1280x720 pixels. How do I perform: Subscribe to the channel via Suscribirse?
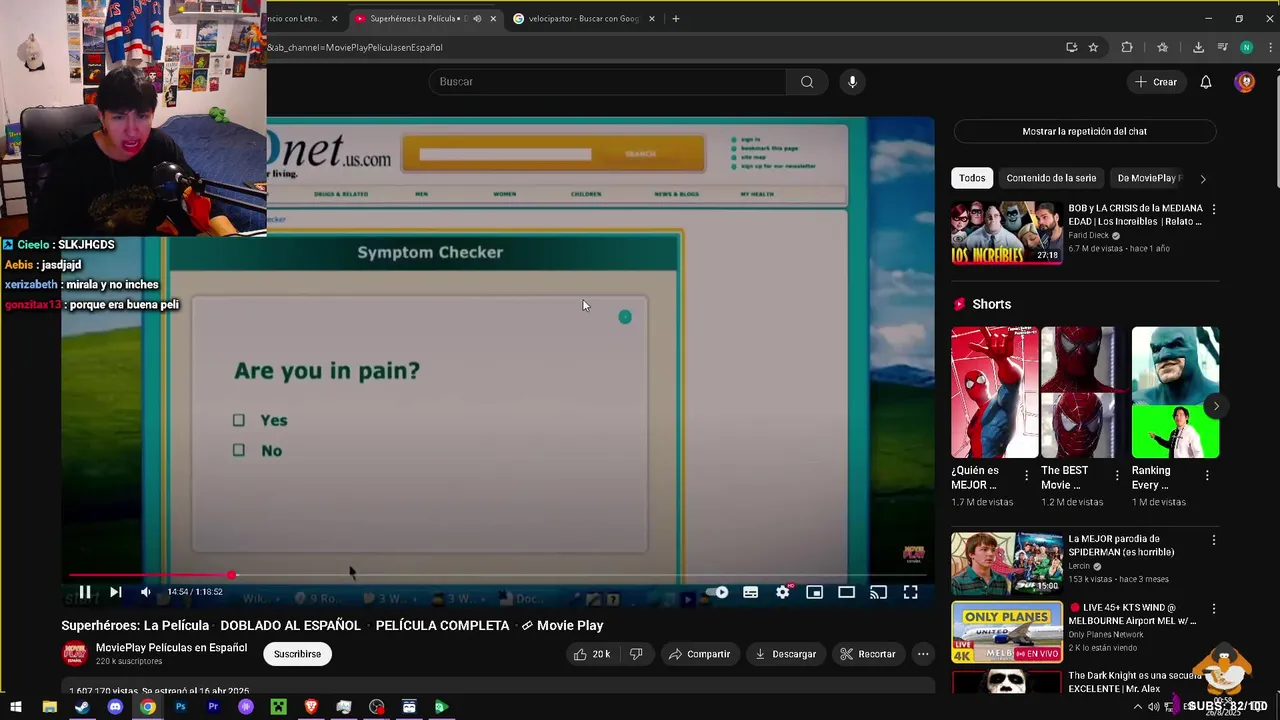coord(297,654)
